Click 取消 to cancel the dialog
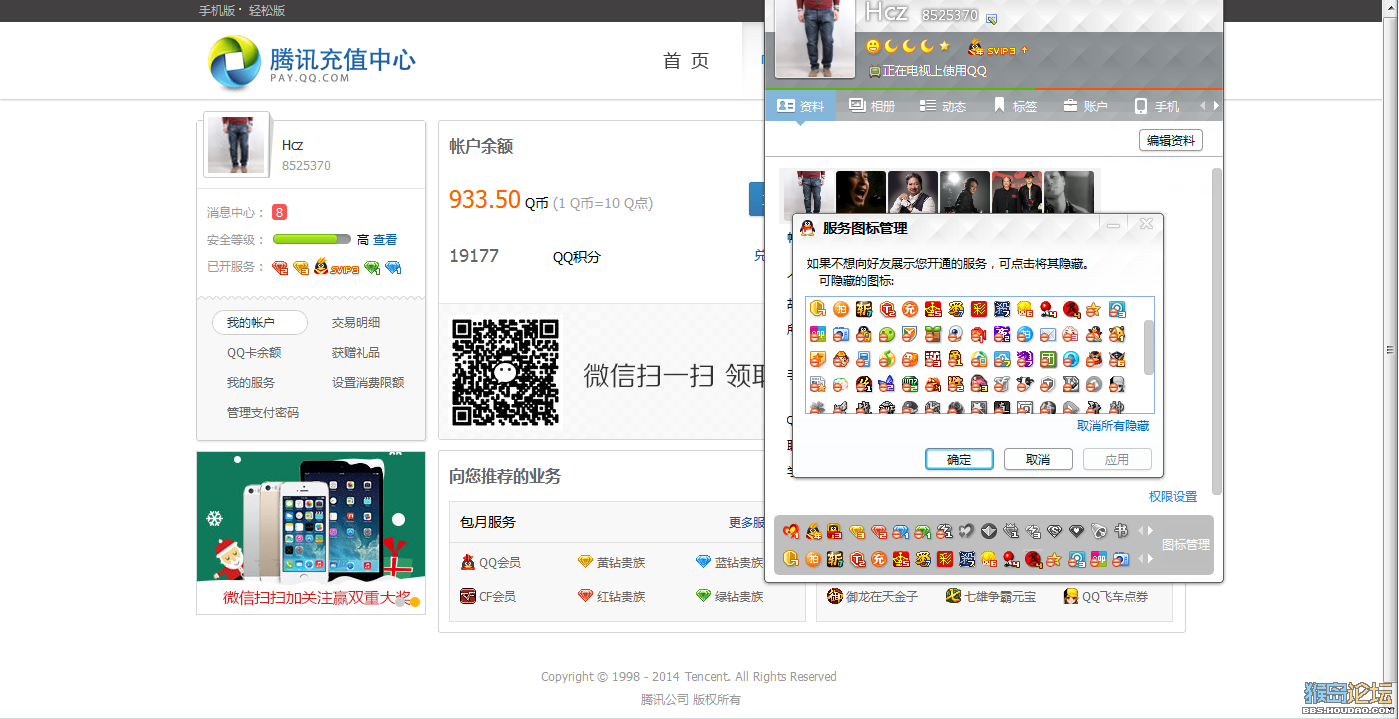 pos(1038,459)
